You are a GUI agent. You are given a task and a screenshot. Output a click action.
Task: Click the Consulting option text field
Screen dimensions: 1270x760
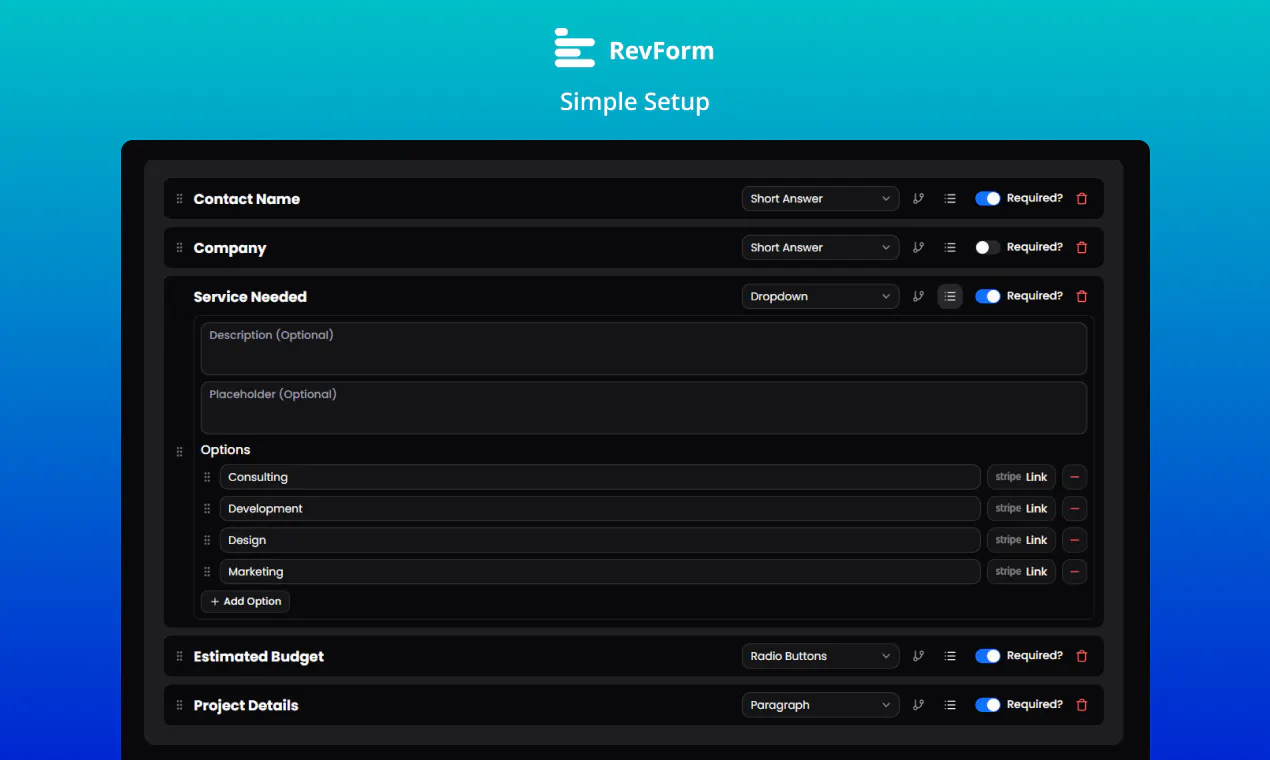pos(600,477)
